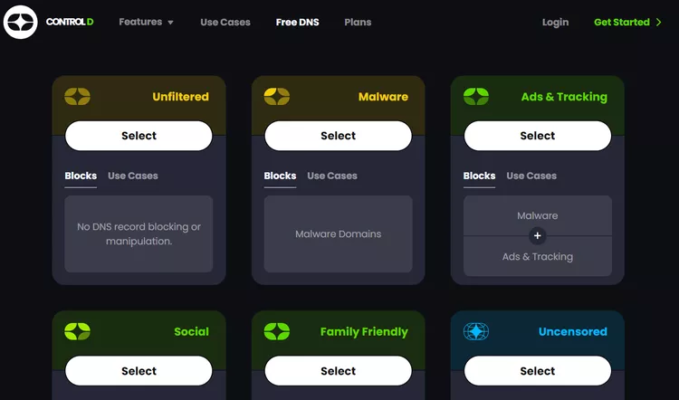
Task: Show Blocks tab in Ads & Tracking card
Action: [479, 176]
